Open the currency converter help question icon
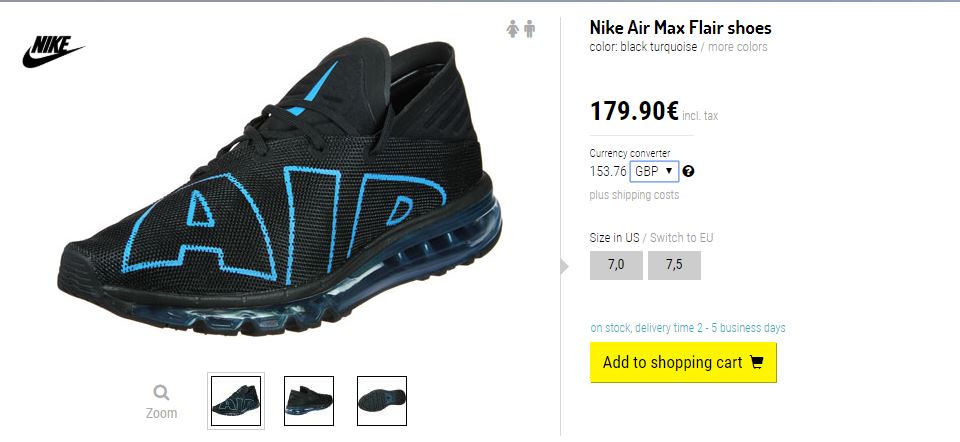 [x=688, y=171]
